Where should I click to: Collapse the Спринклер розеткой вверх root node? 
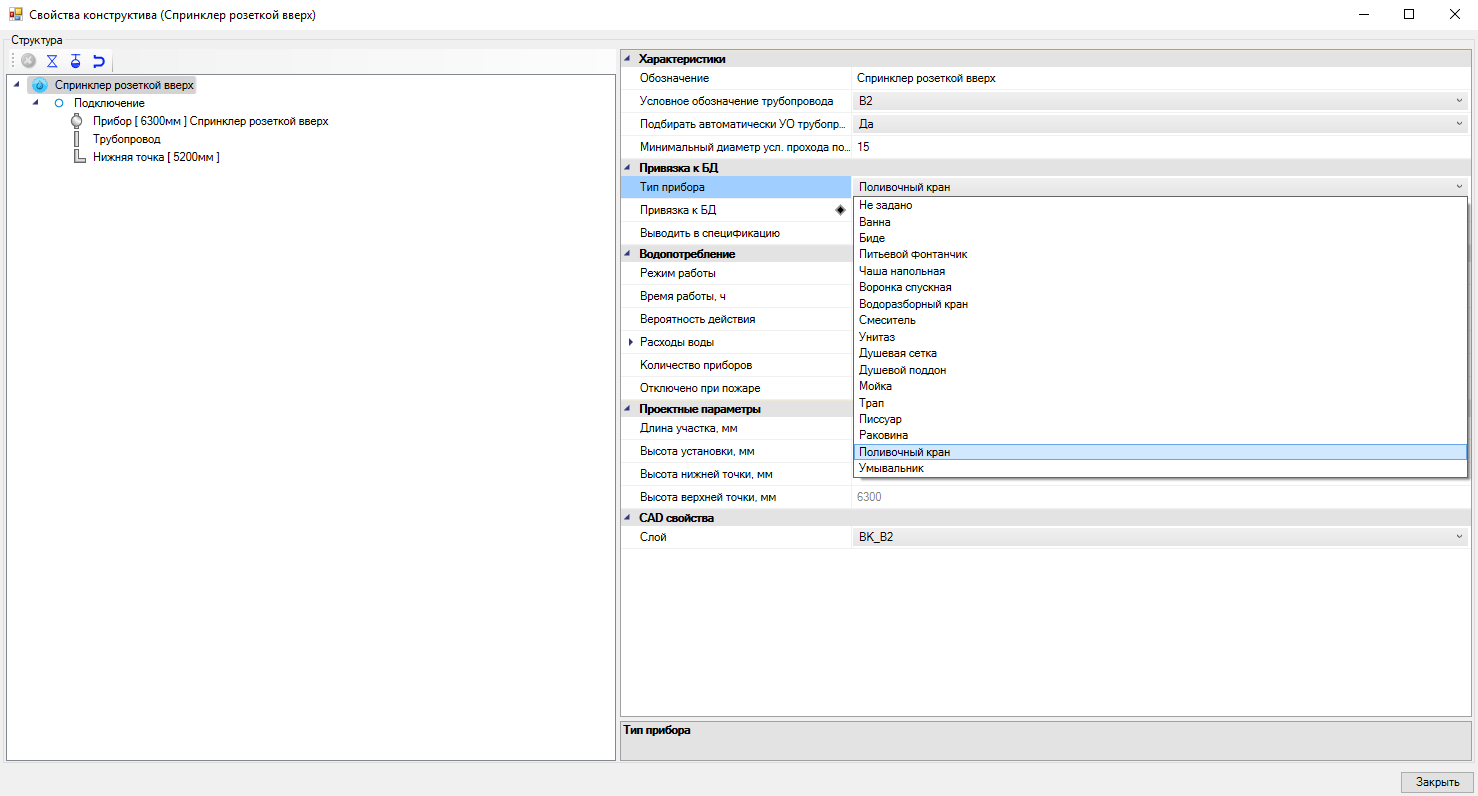17,85
